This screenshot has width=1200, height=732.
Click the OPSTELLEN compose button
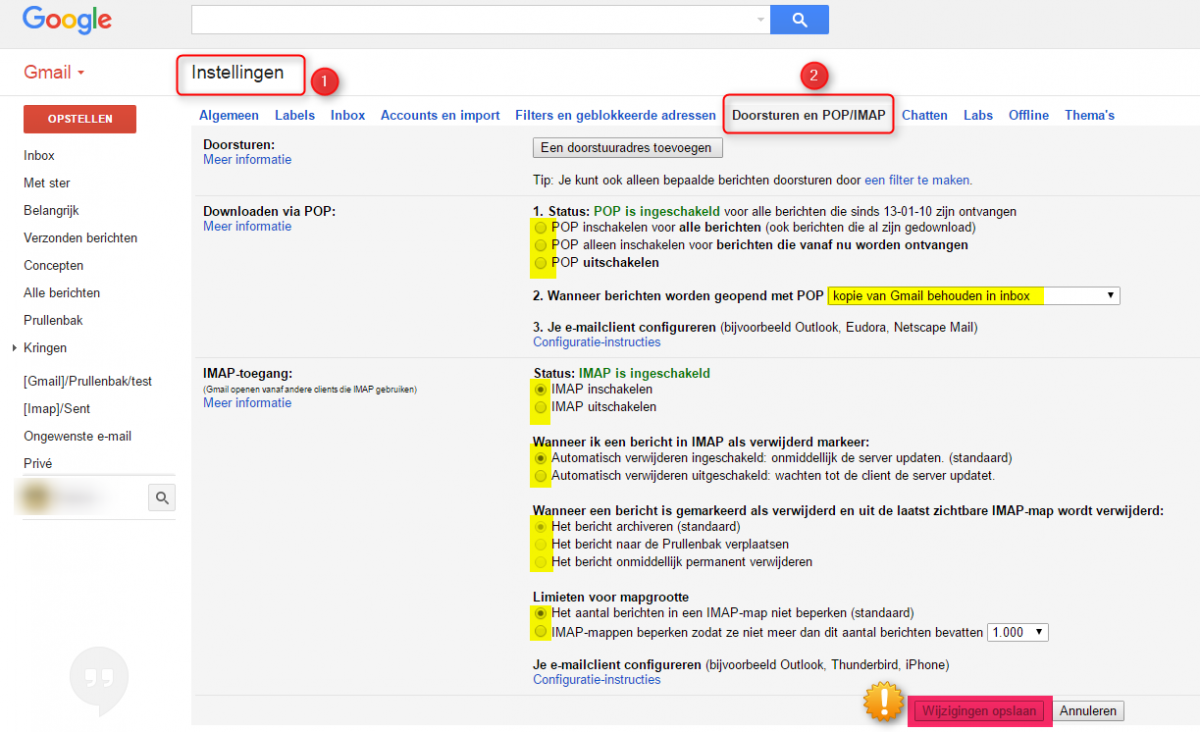pyautogui.click(x=80, y=119)
